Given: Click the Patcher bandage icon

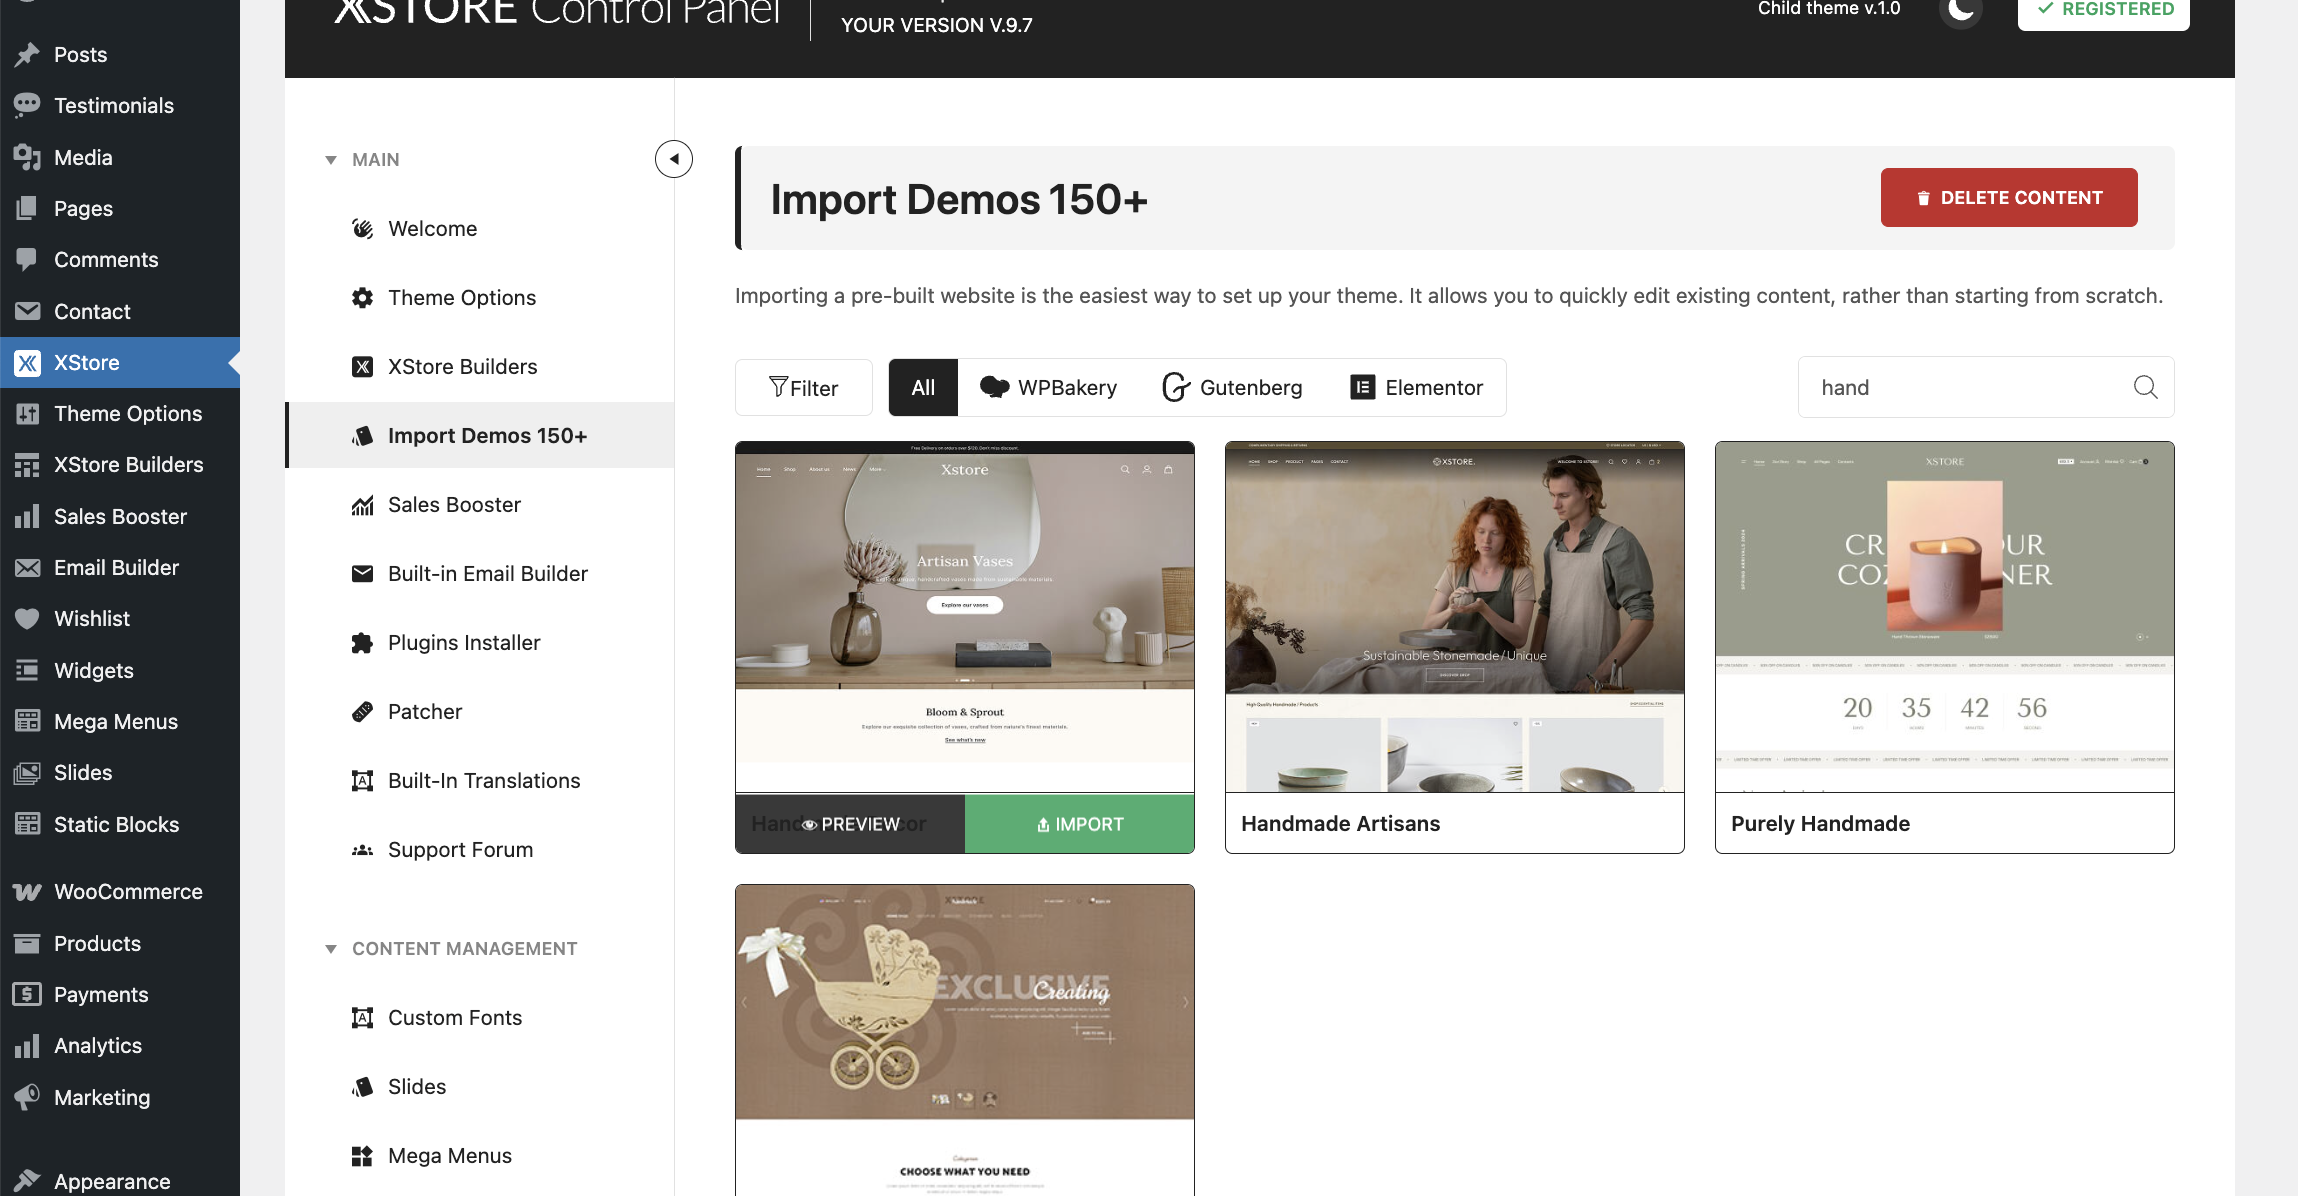Looking at the screenshot, I should click(x=362, y=712).
